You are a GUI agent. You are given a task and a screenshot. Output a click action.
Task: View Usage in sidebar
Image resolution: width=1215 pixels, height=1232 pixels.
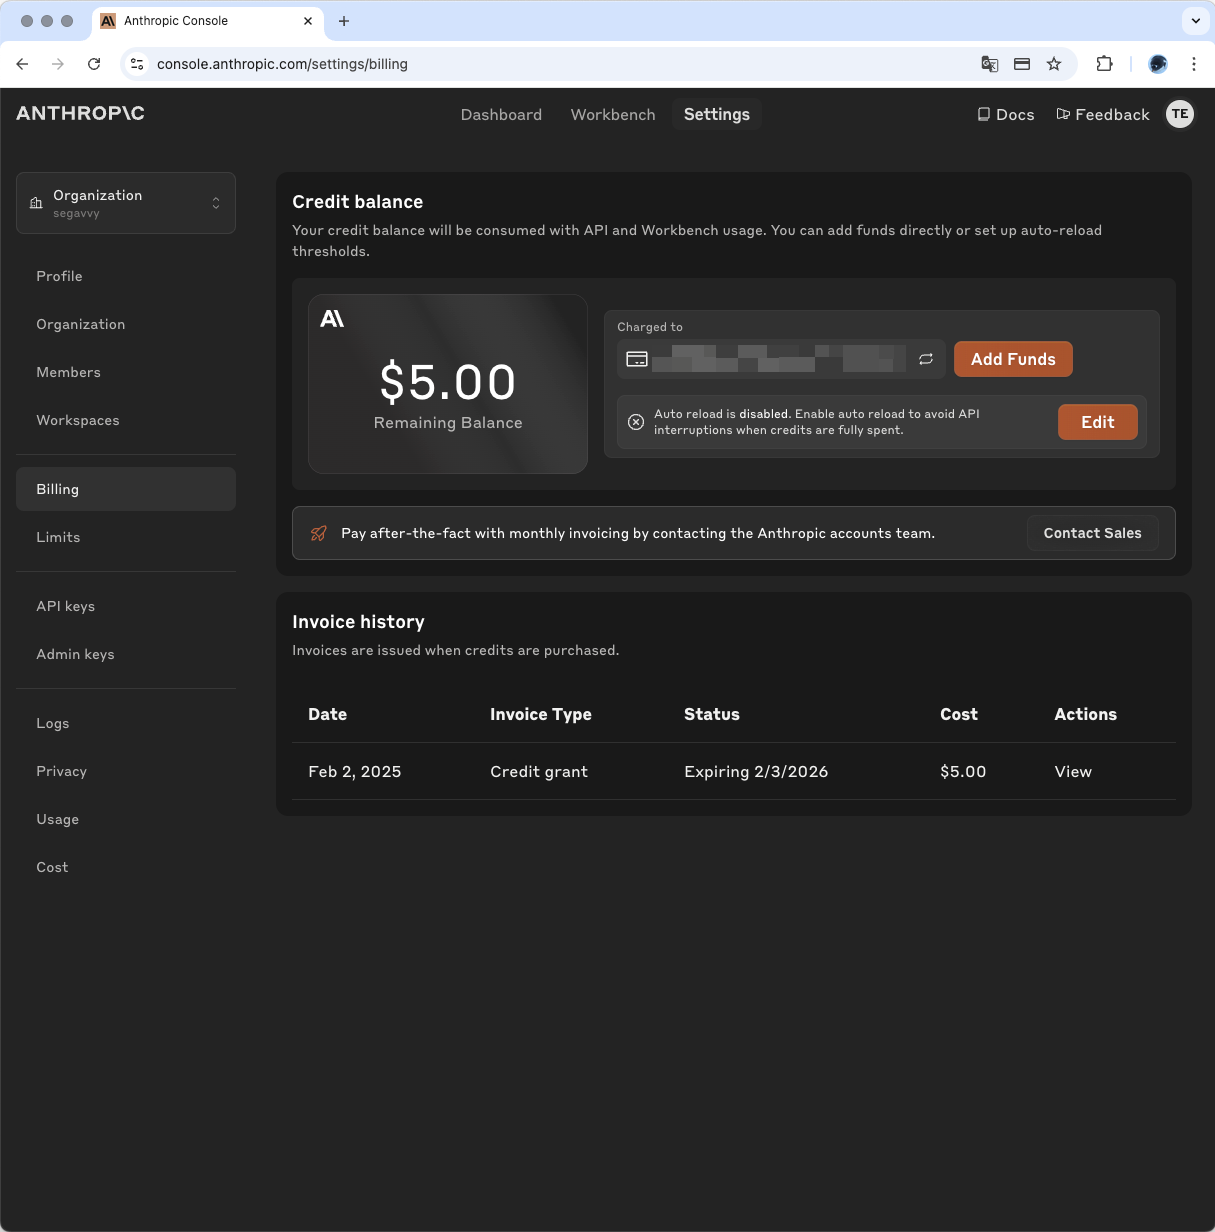(x=126, y=819)
